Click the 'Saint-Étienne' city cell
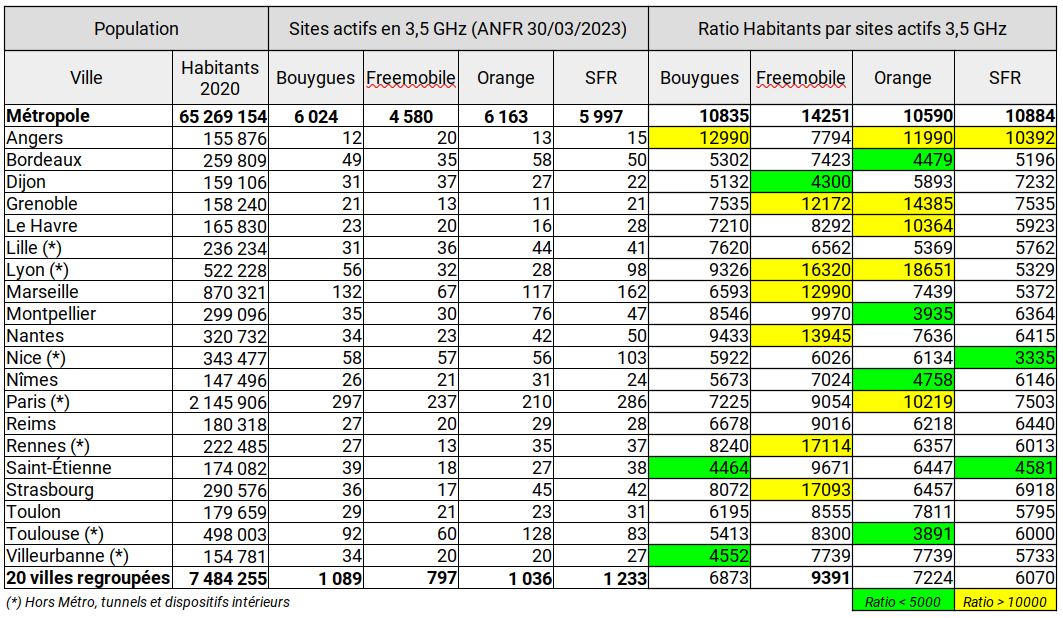The height and width of the screenshot is (618, 1063). pos(89,468)
